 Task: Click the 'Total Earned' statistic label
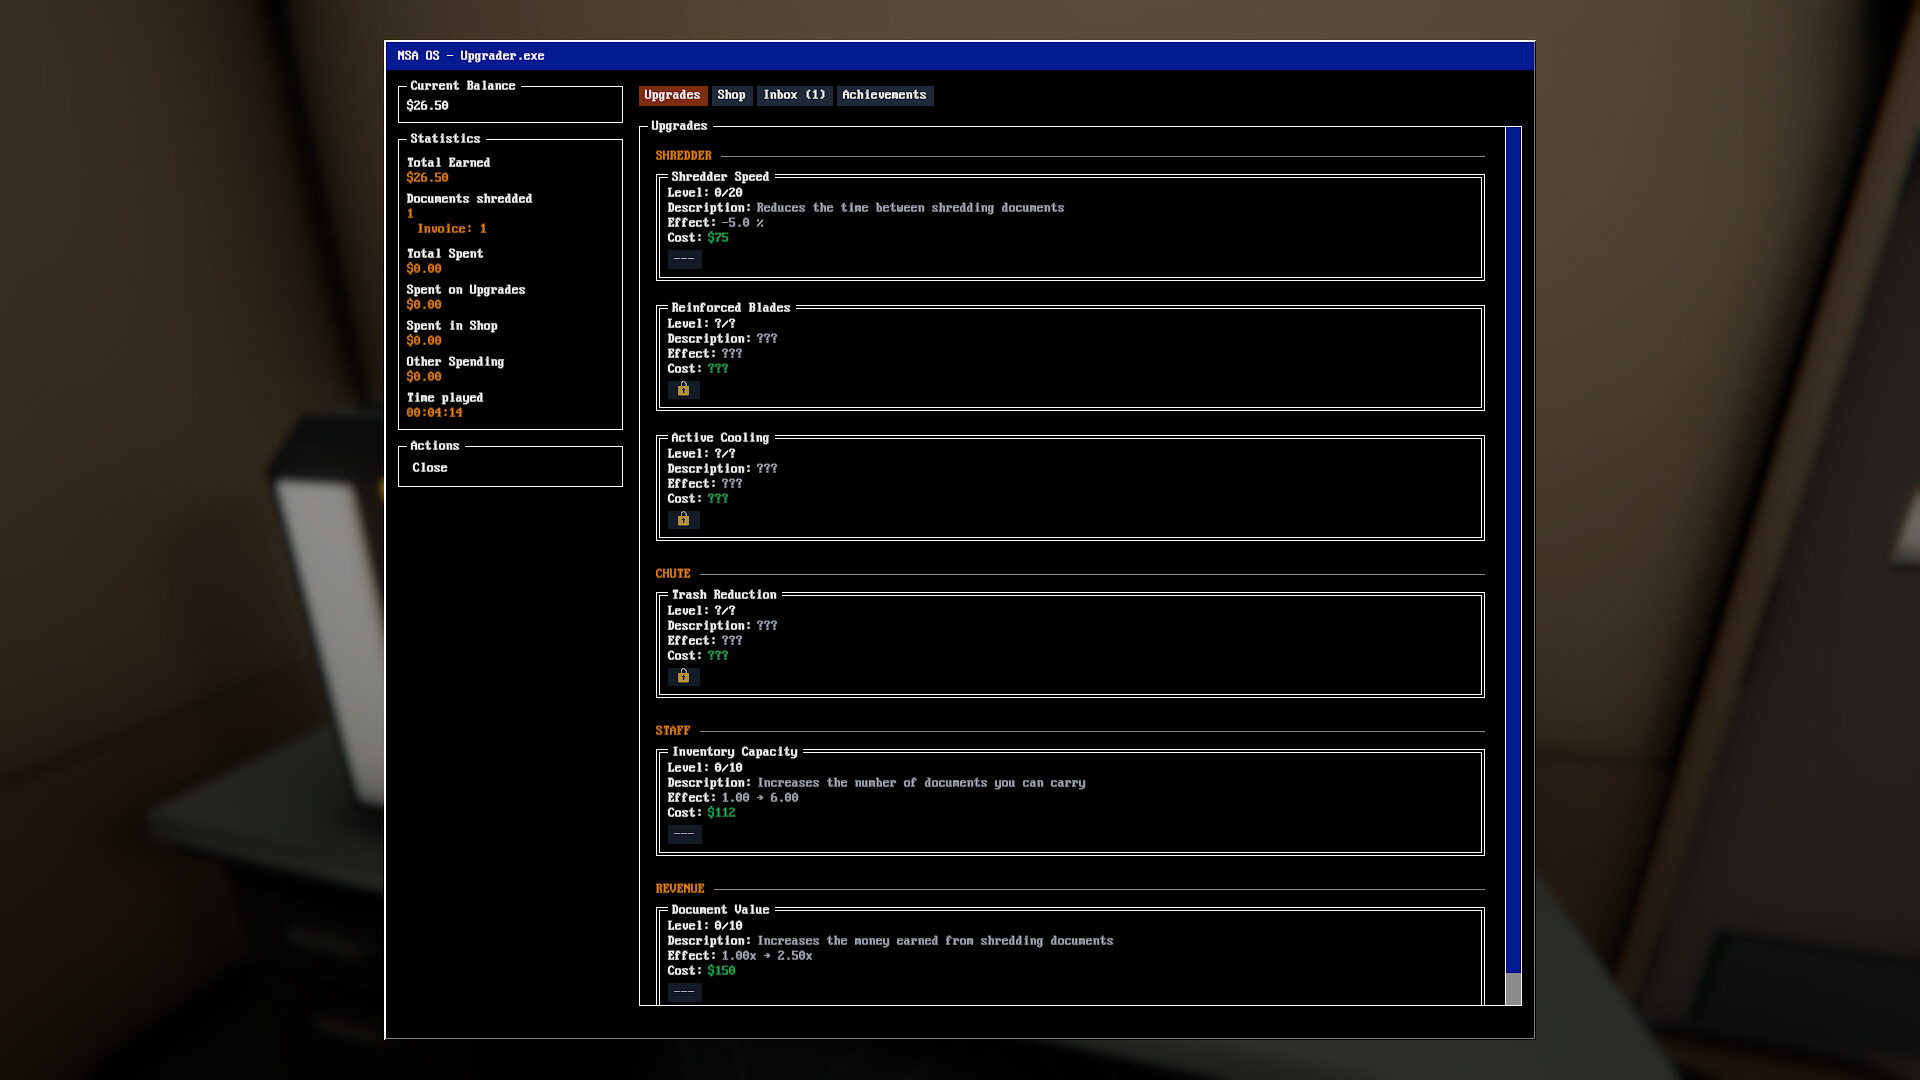(448, 163)
